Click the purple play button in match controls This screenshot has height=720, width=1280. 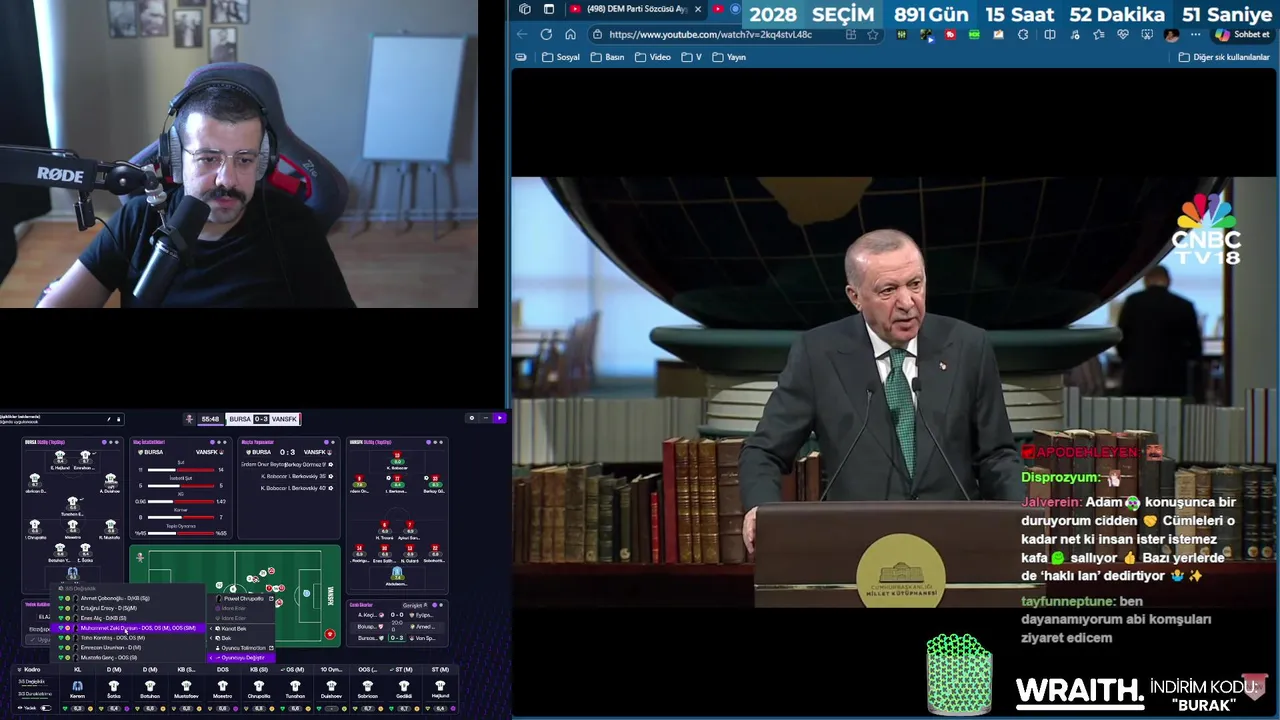(499, 418)
